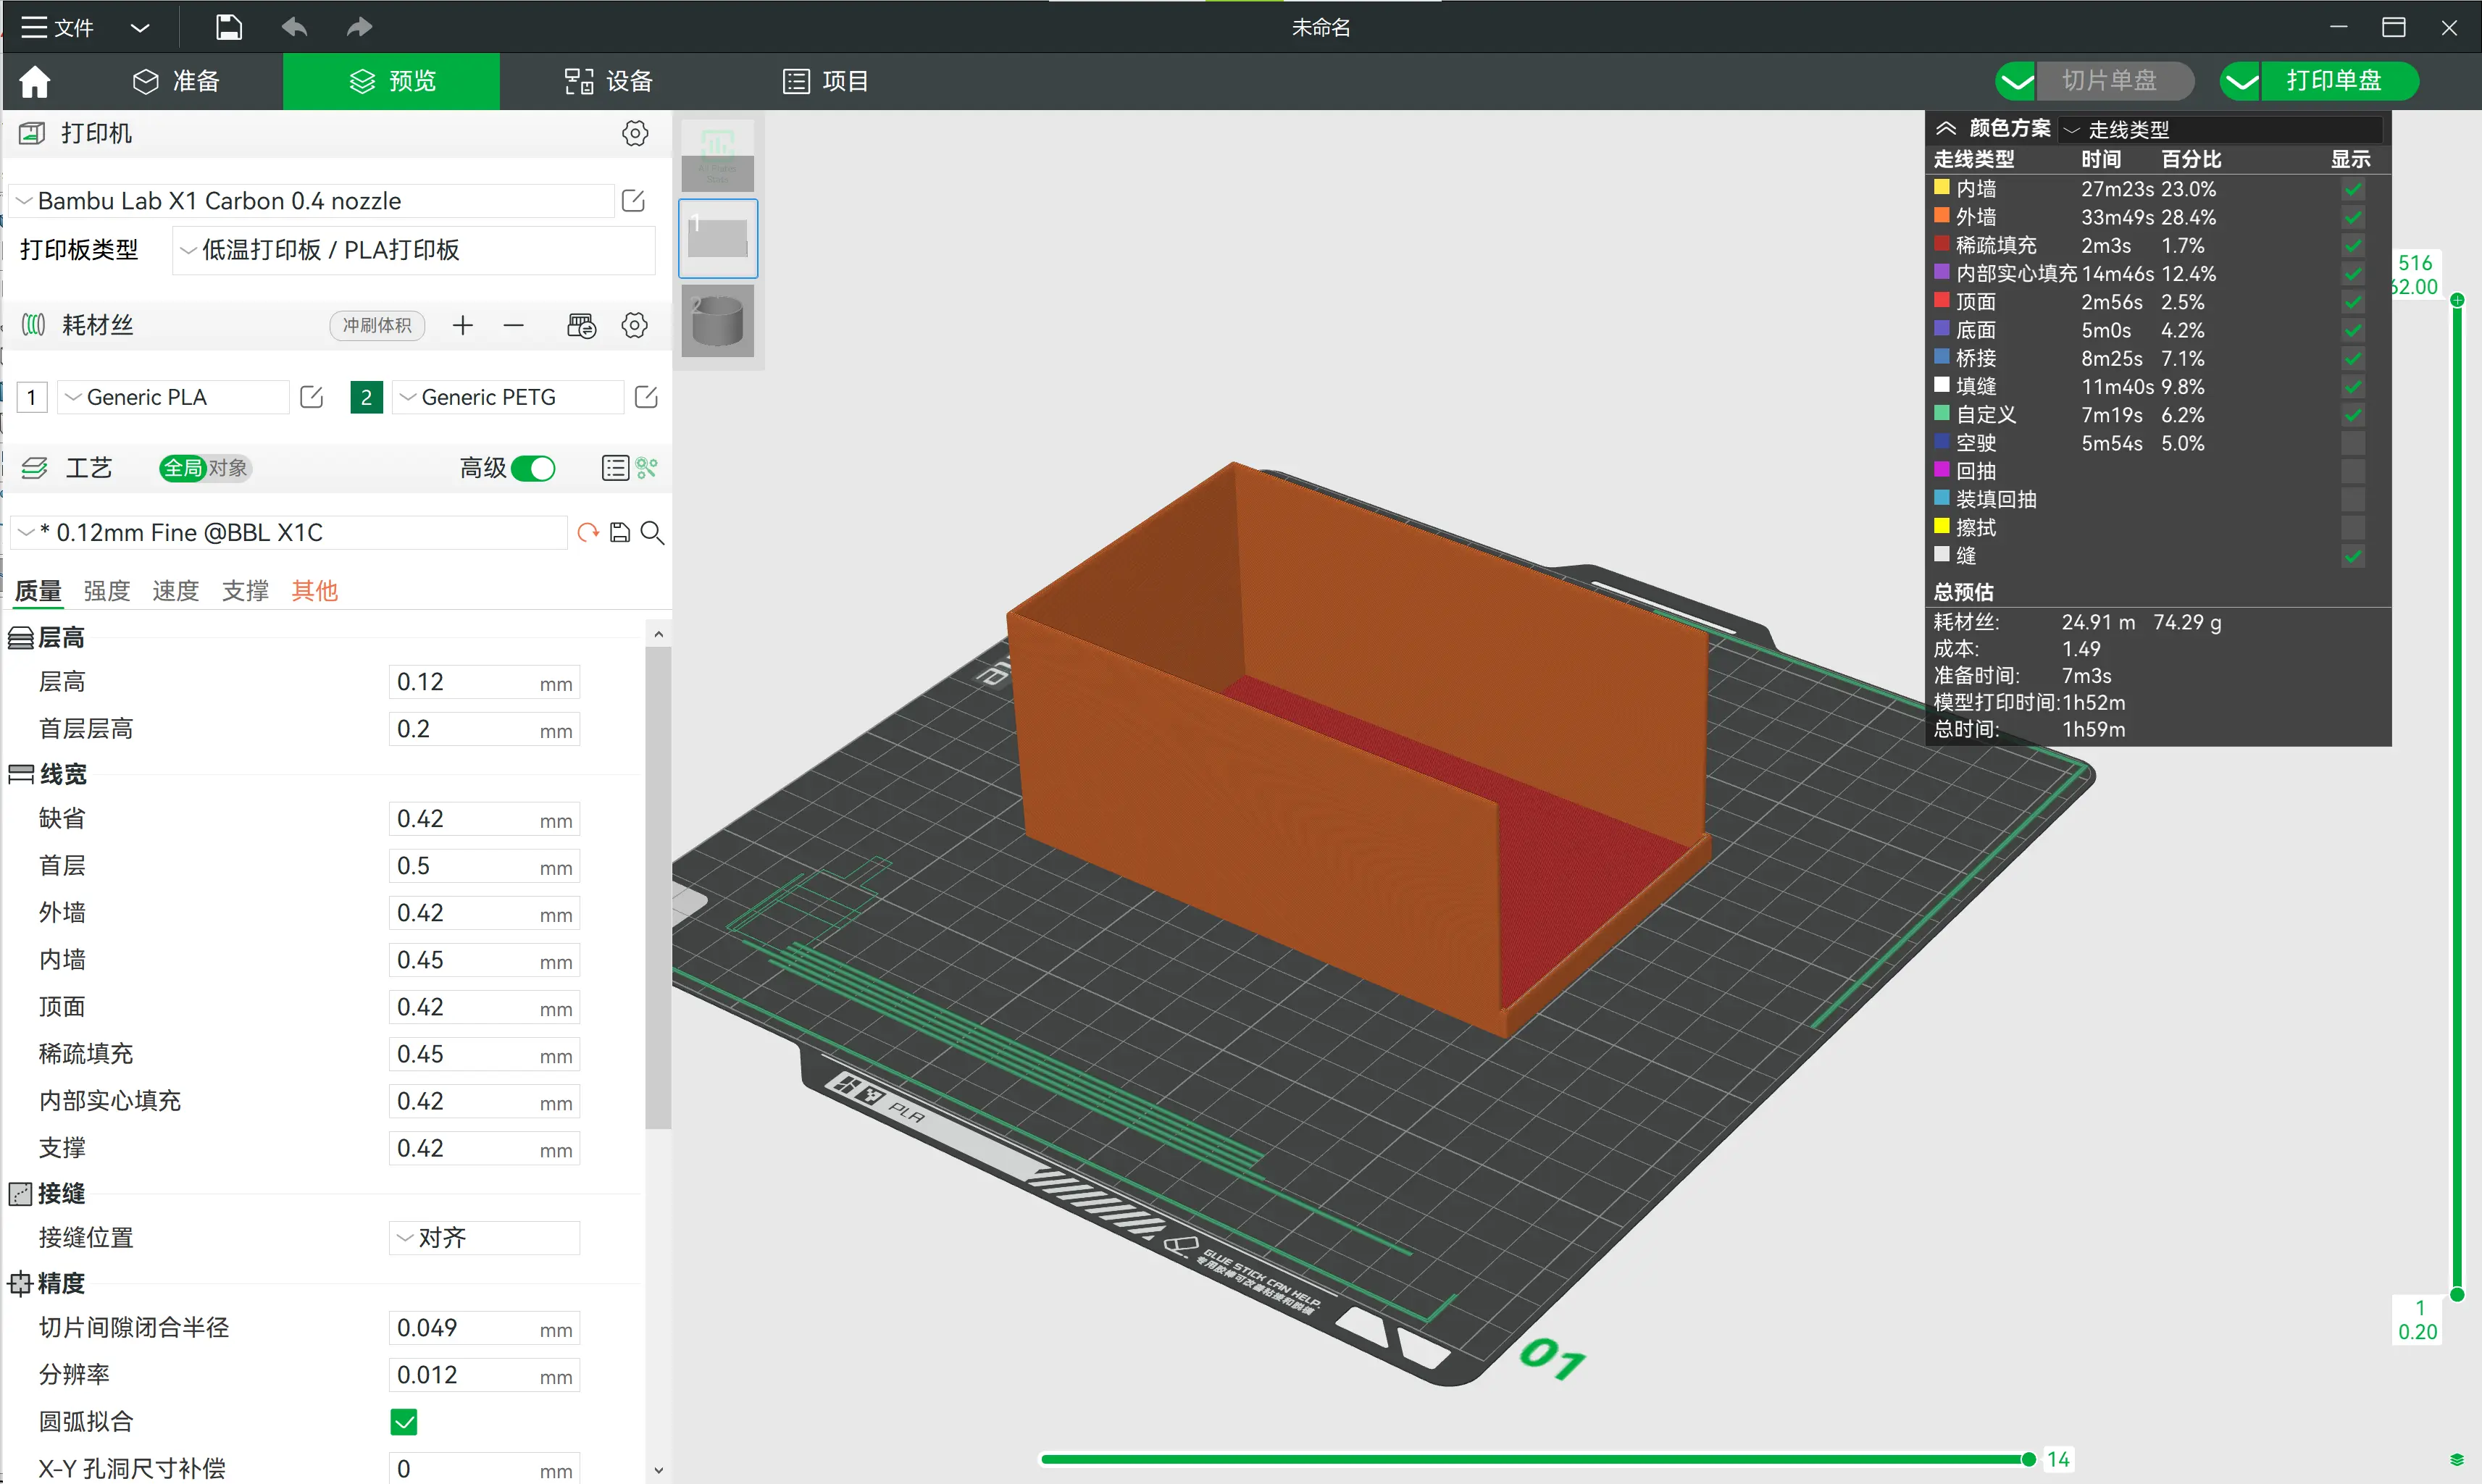Screen dimensions: 2482x1484
Task: Click the 冲刷体积 flushing volumes button
Action: (377, 325)
